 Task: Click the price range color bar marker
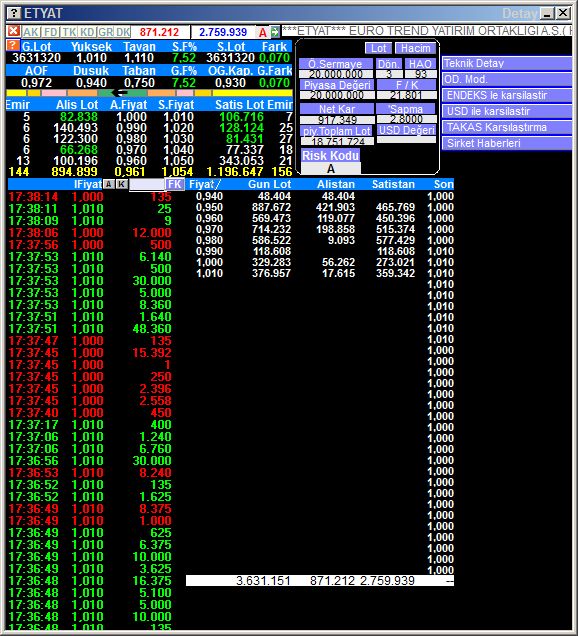pos(120,92)
